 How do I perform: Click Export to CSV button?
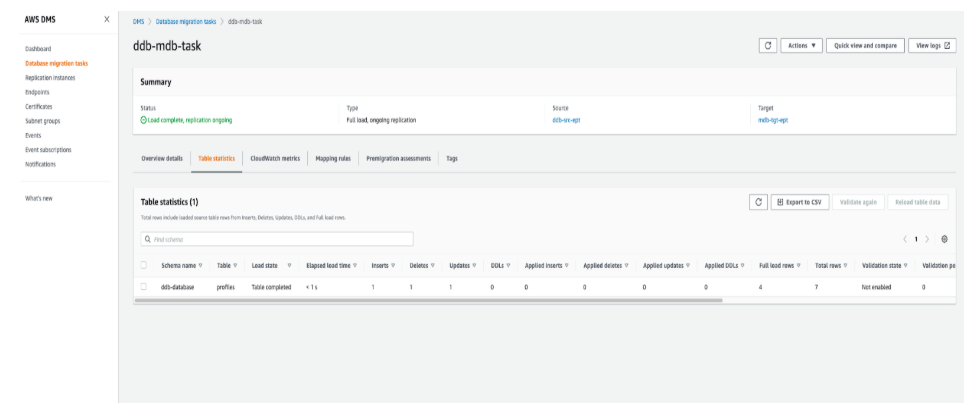tap(801, 202)
